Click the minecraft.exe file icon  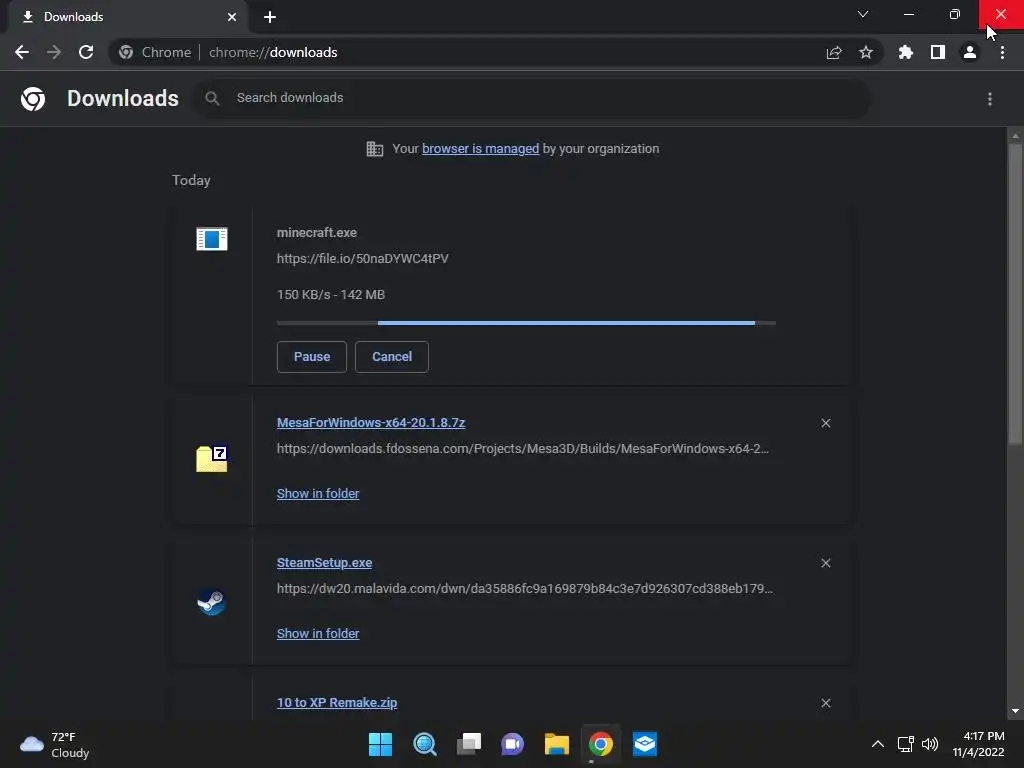tap(212, 239)
